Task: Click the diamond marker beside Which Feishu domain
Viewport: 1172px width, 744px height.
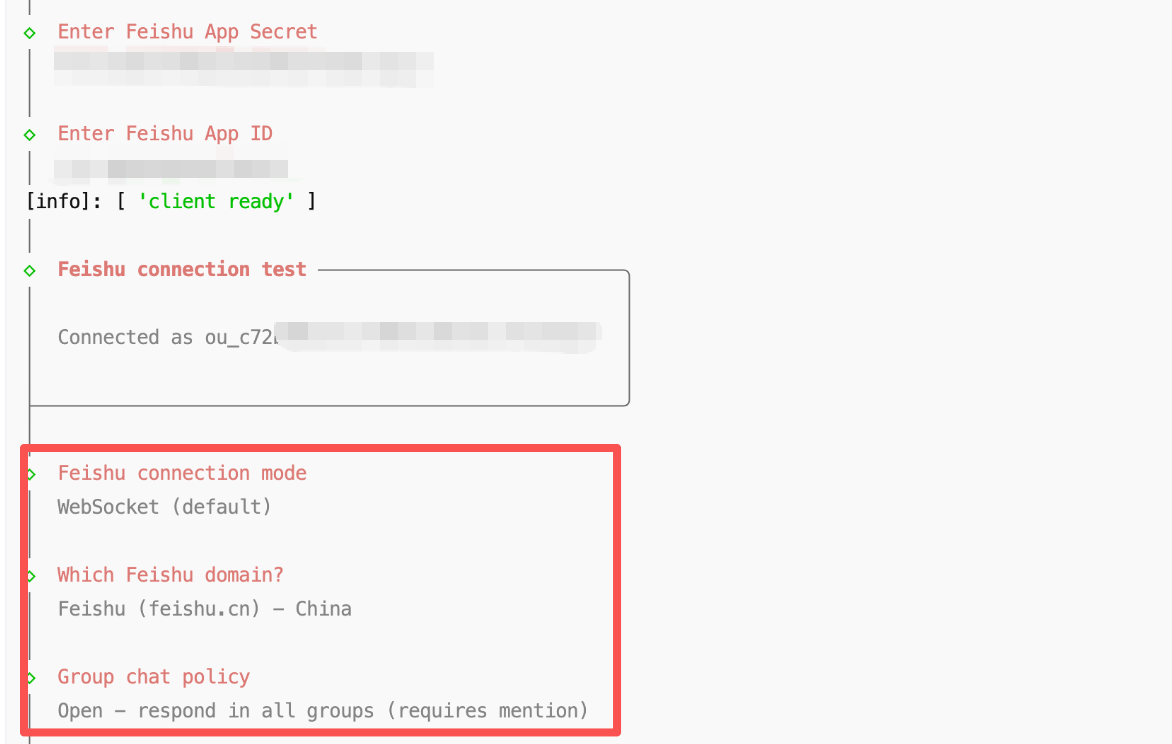Action: [x=32, y=576]
